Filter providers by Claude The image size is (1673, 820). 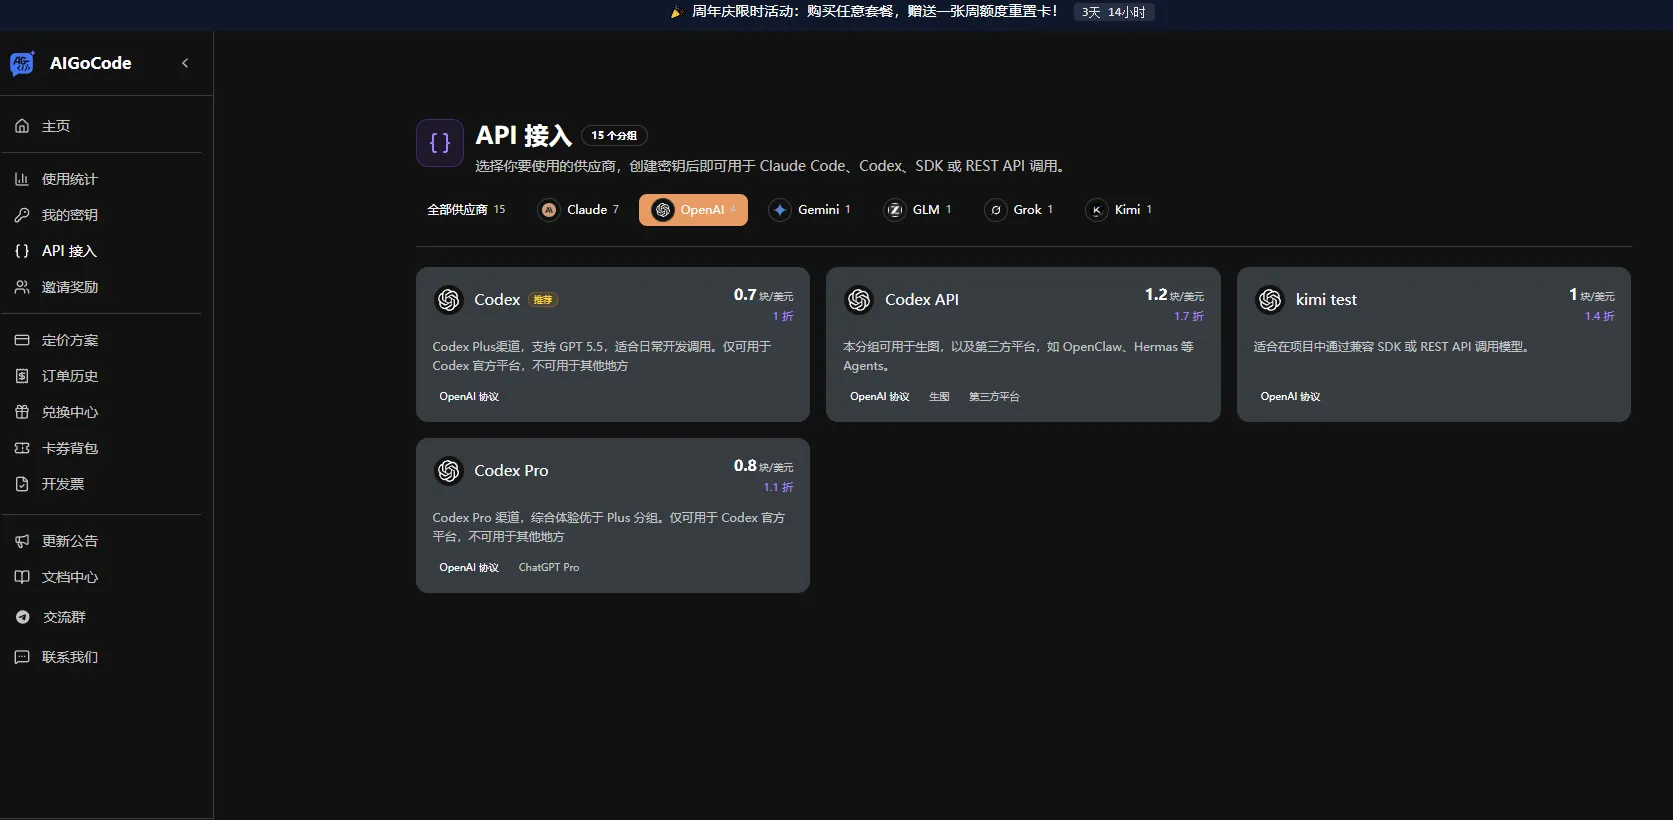coord(578,210)
